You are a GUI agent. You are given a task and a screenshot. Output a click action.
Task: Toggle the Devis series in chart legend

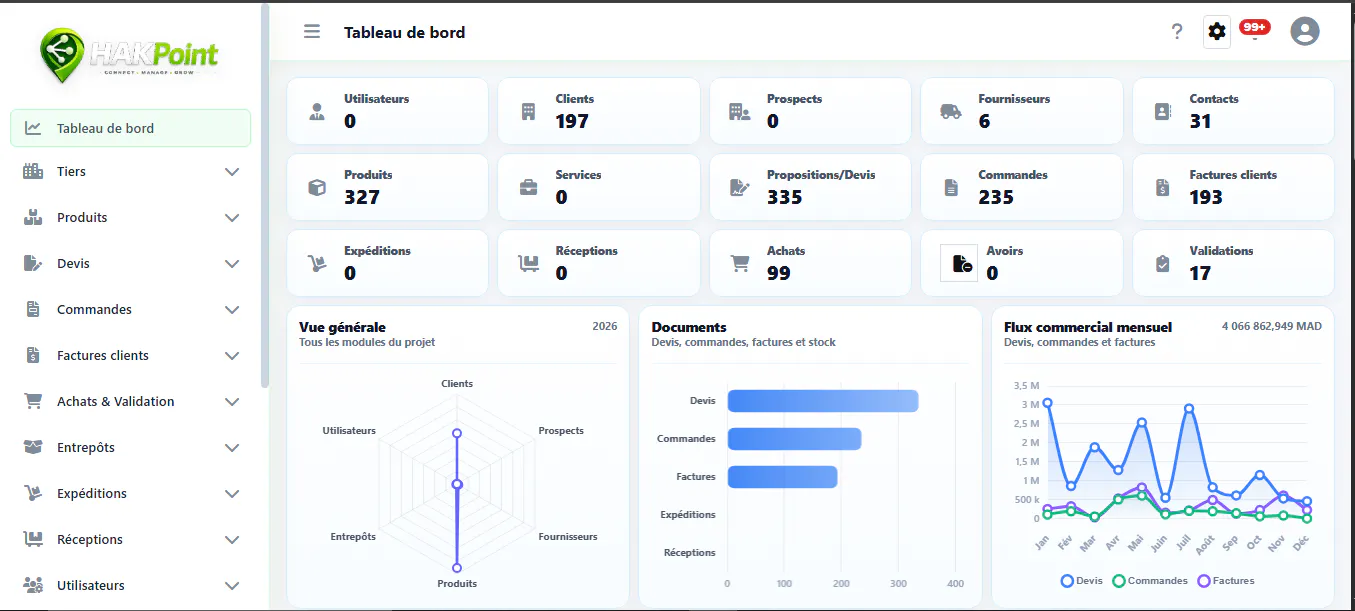[x=1083, y=580]
